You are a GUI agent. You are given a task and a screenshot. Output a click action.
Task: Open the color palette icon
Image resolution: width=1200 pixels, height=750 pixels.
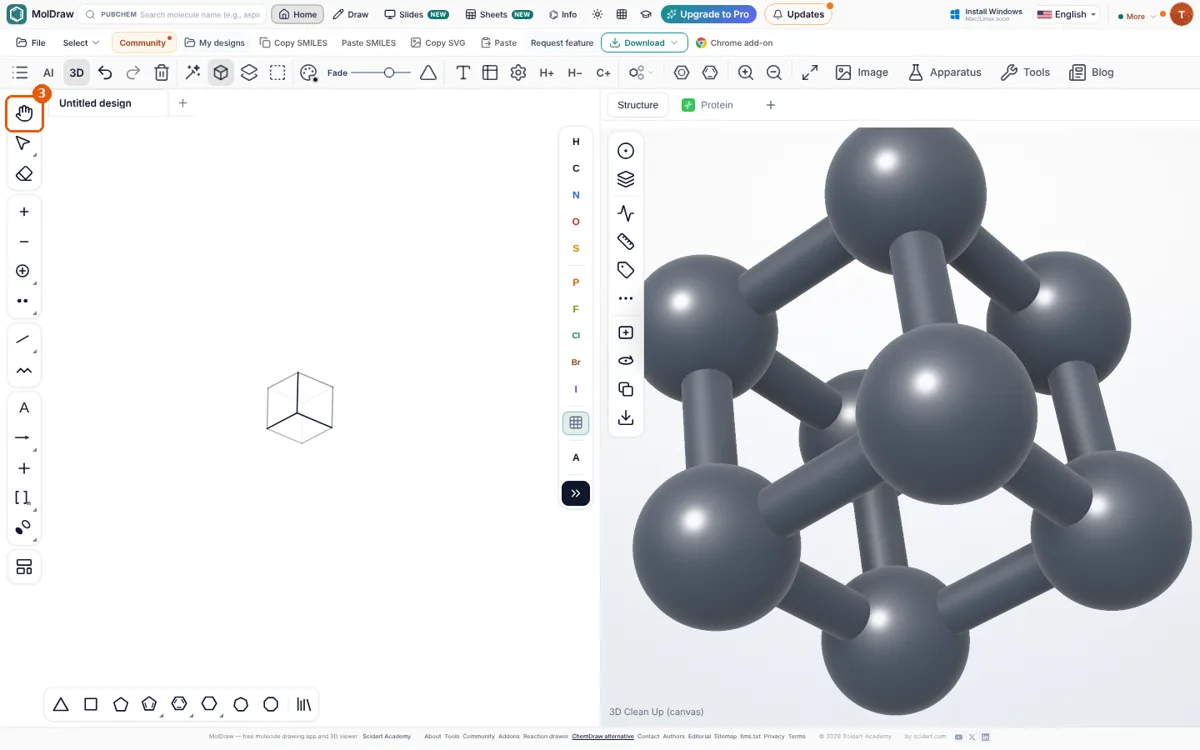coord(308,72)
